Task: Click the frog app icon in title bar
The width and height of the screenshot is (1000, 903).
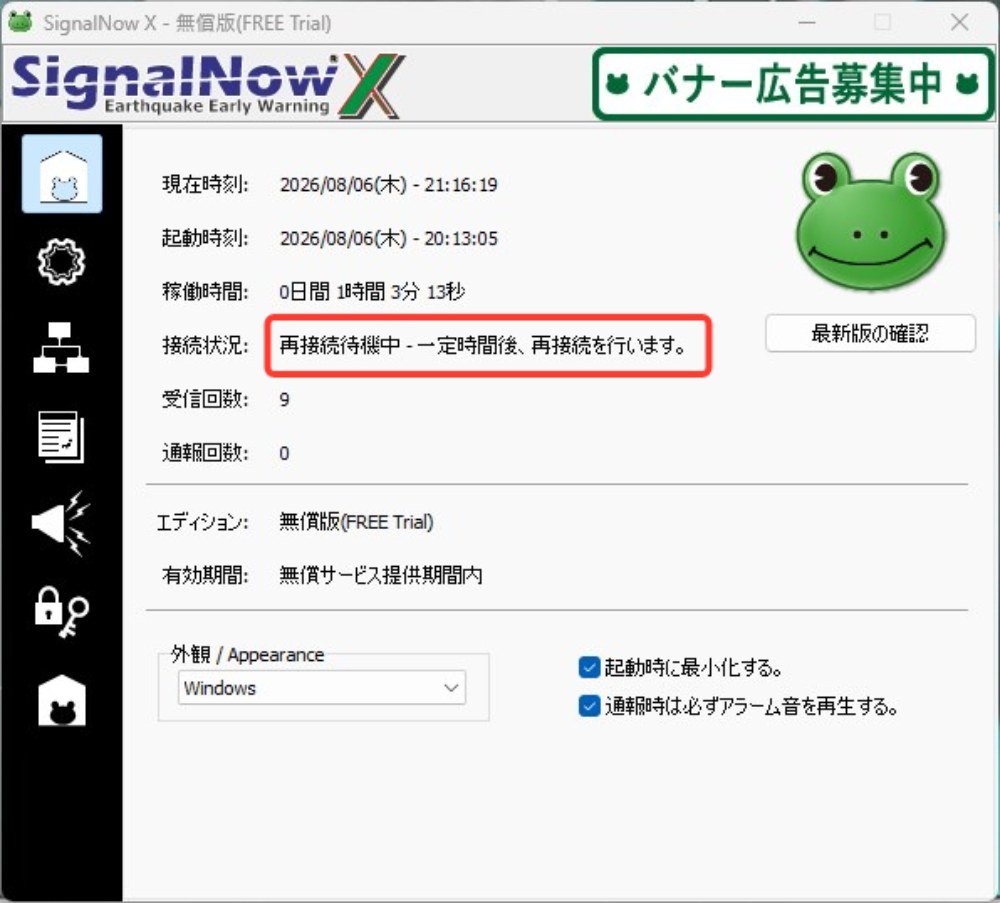Action: 20,22
